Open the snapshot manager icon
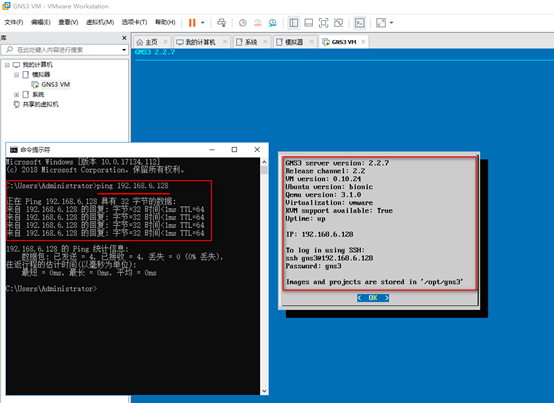Viewport: 554px width, 403px height. [x=273, y=23]
